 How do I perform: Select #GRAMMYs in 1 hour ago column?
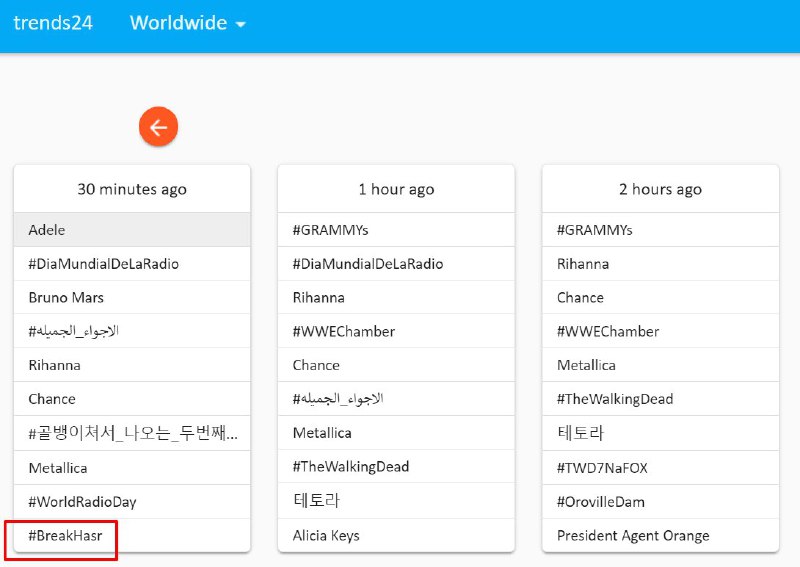pyautogui.click(x=330, y=230)
